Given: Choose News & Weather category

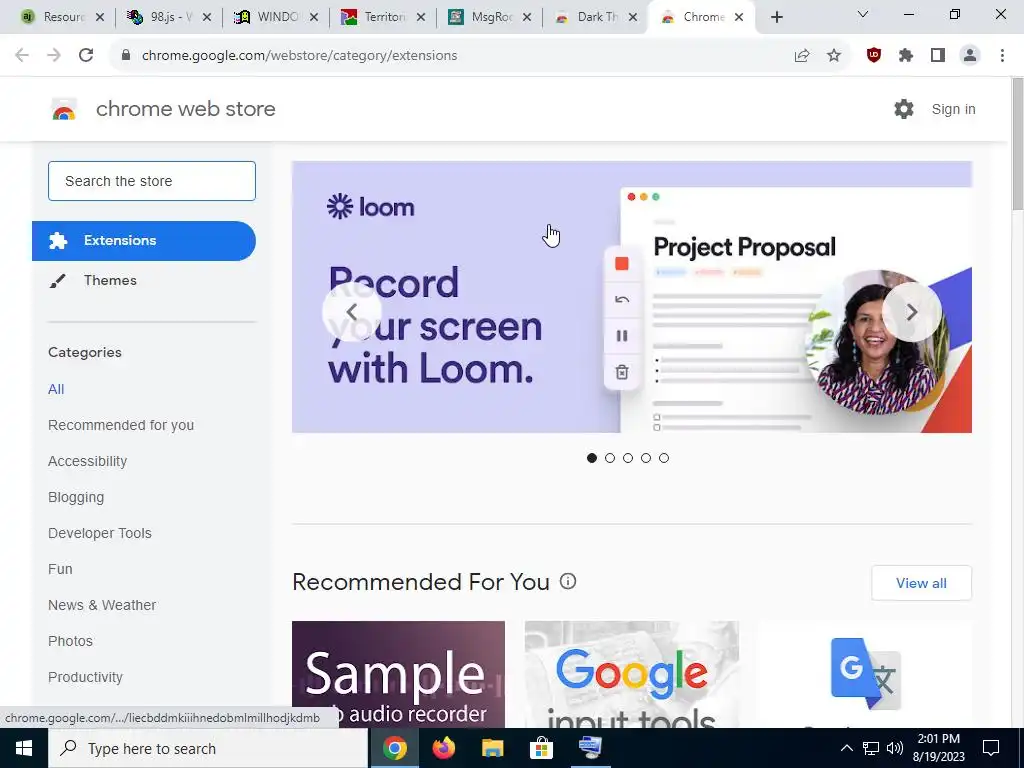Looking at the screenshot, I should 102,605.
